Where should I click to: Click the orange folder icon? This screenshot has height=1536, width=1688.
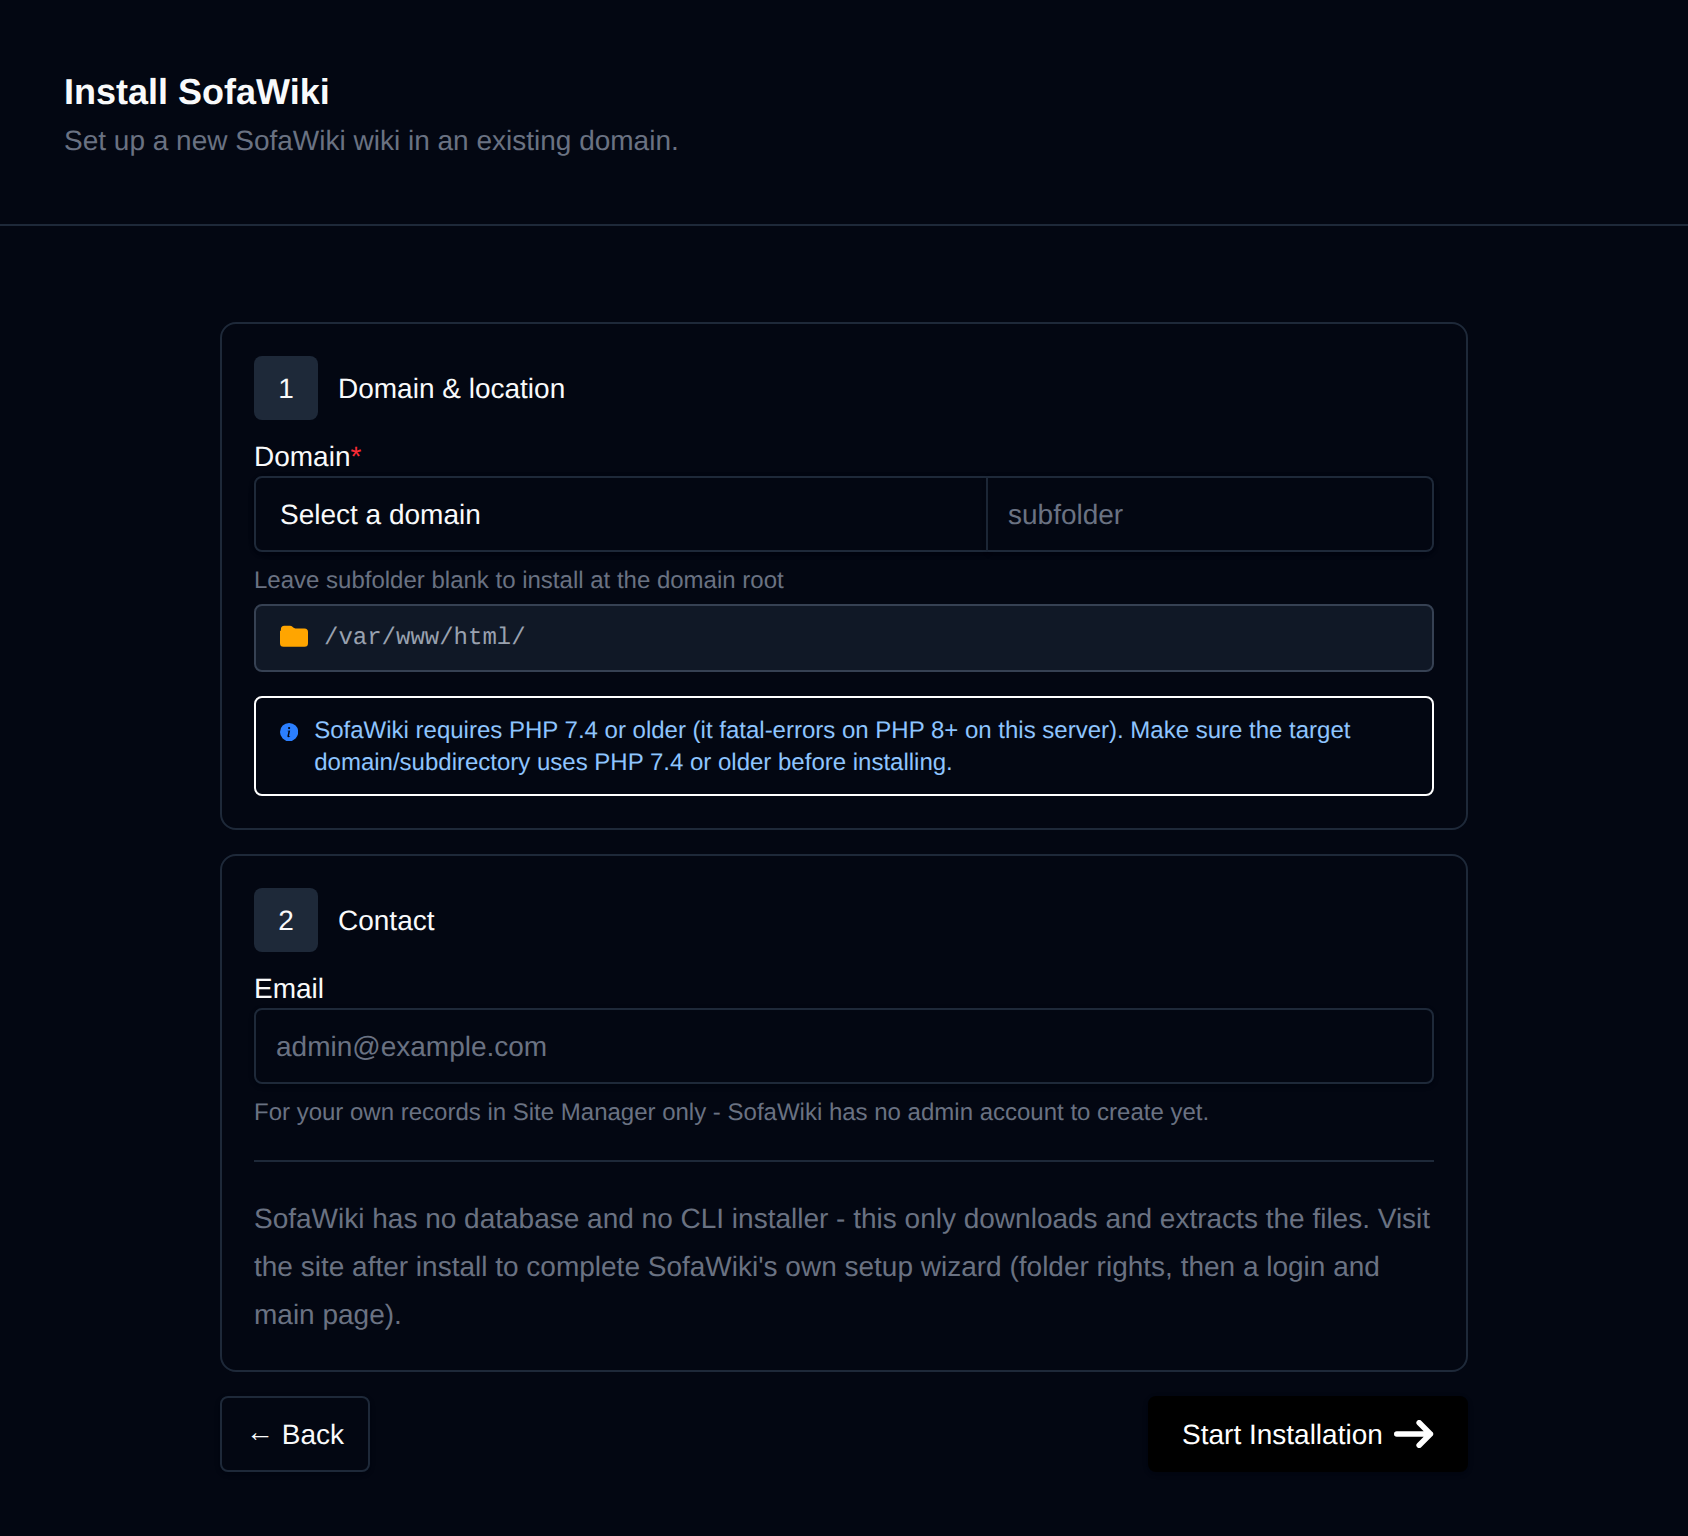point(294,636)
